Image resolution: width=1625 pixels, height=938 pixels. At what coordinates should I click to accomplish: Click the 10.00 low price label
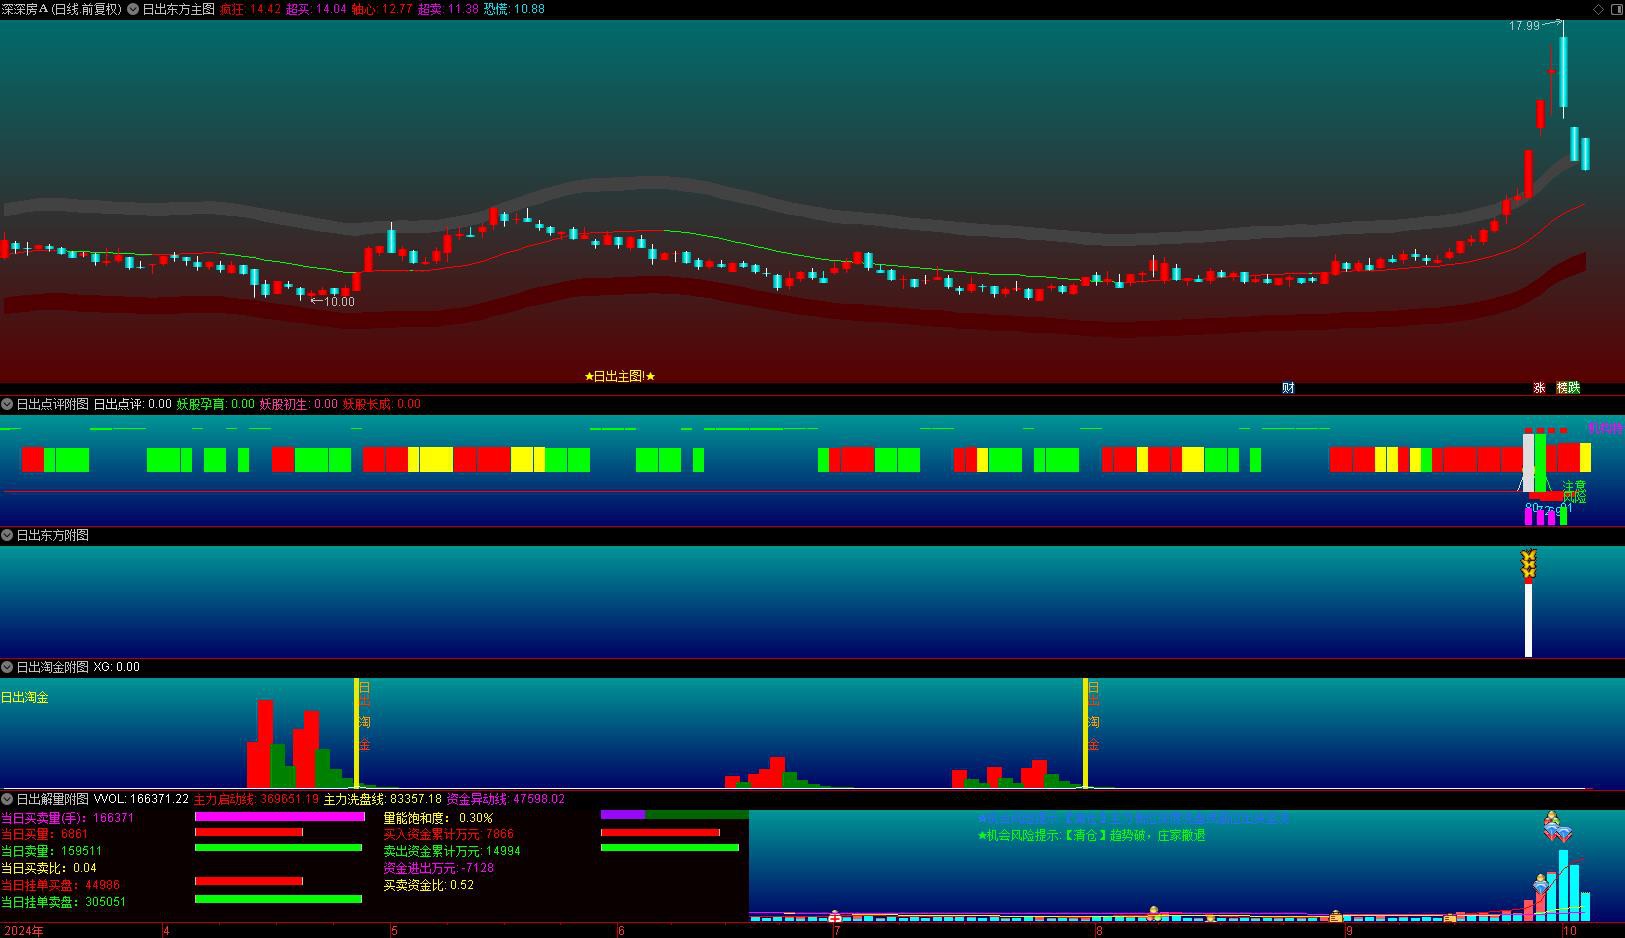339,302
